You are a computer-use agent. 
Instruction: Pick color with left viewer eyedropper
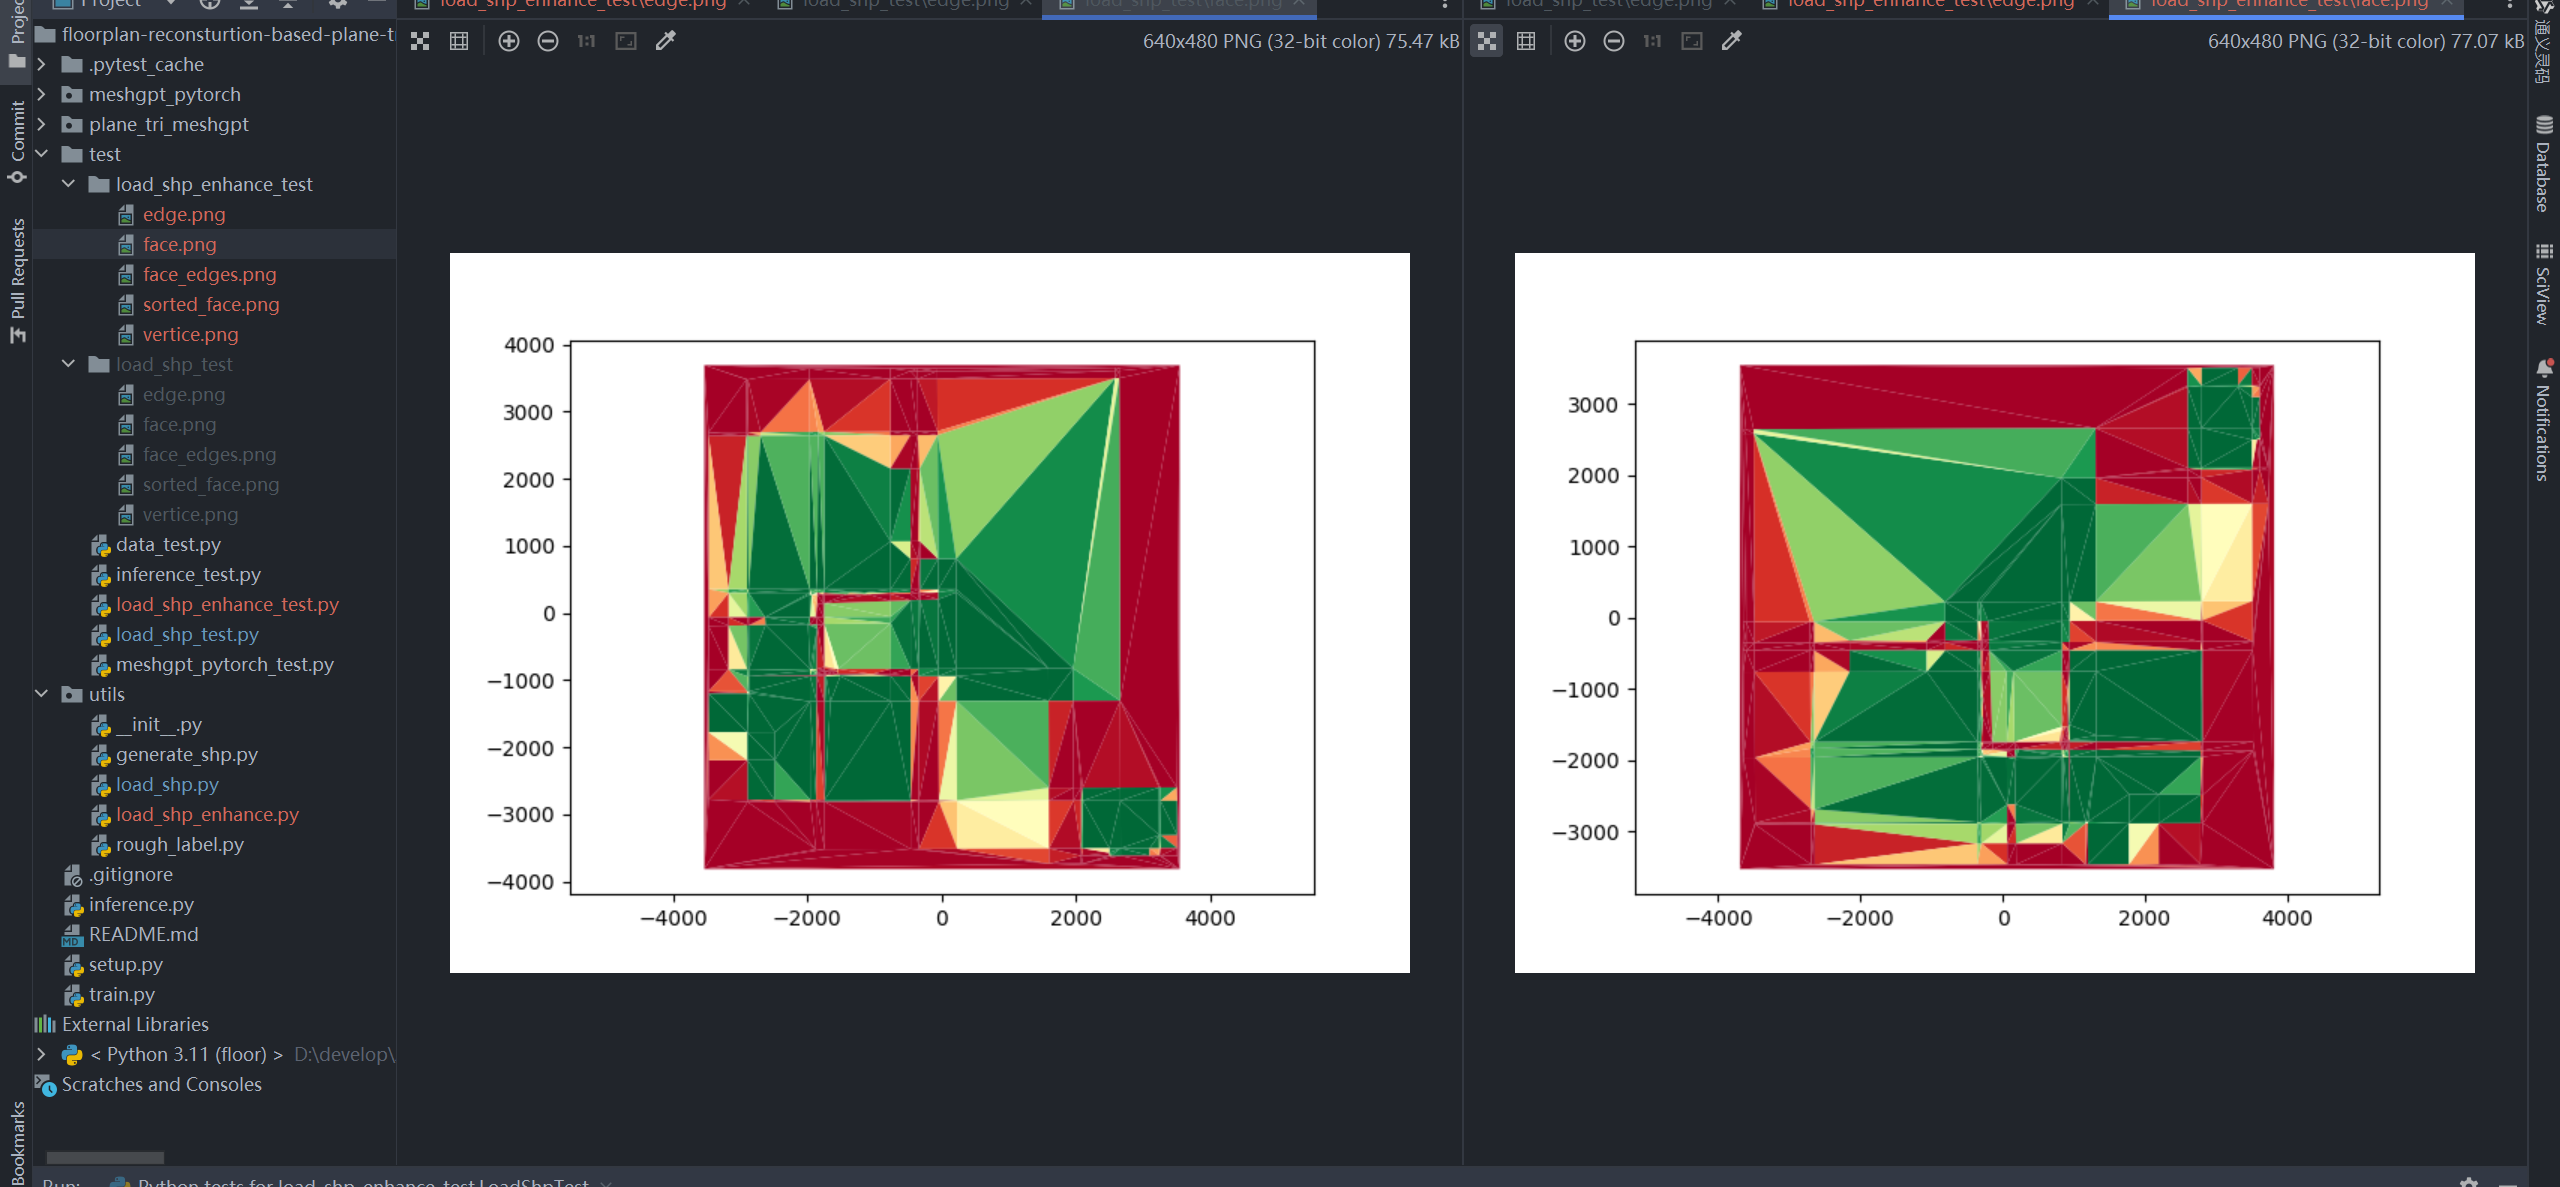(665, 41)
